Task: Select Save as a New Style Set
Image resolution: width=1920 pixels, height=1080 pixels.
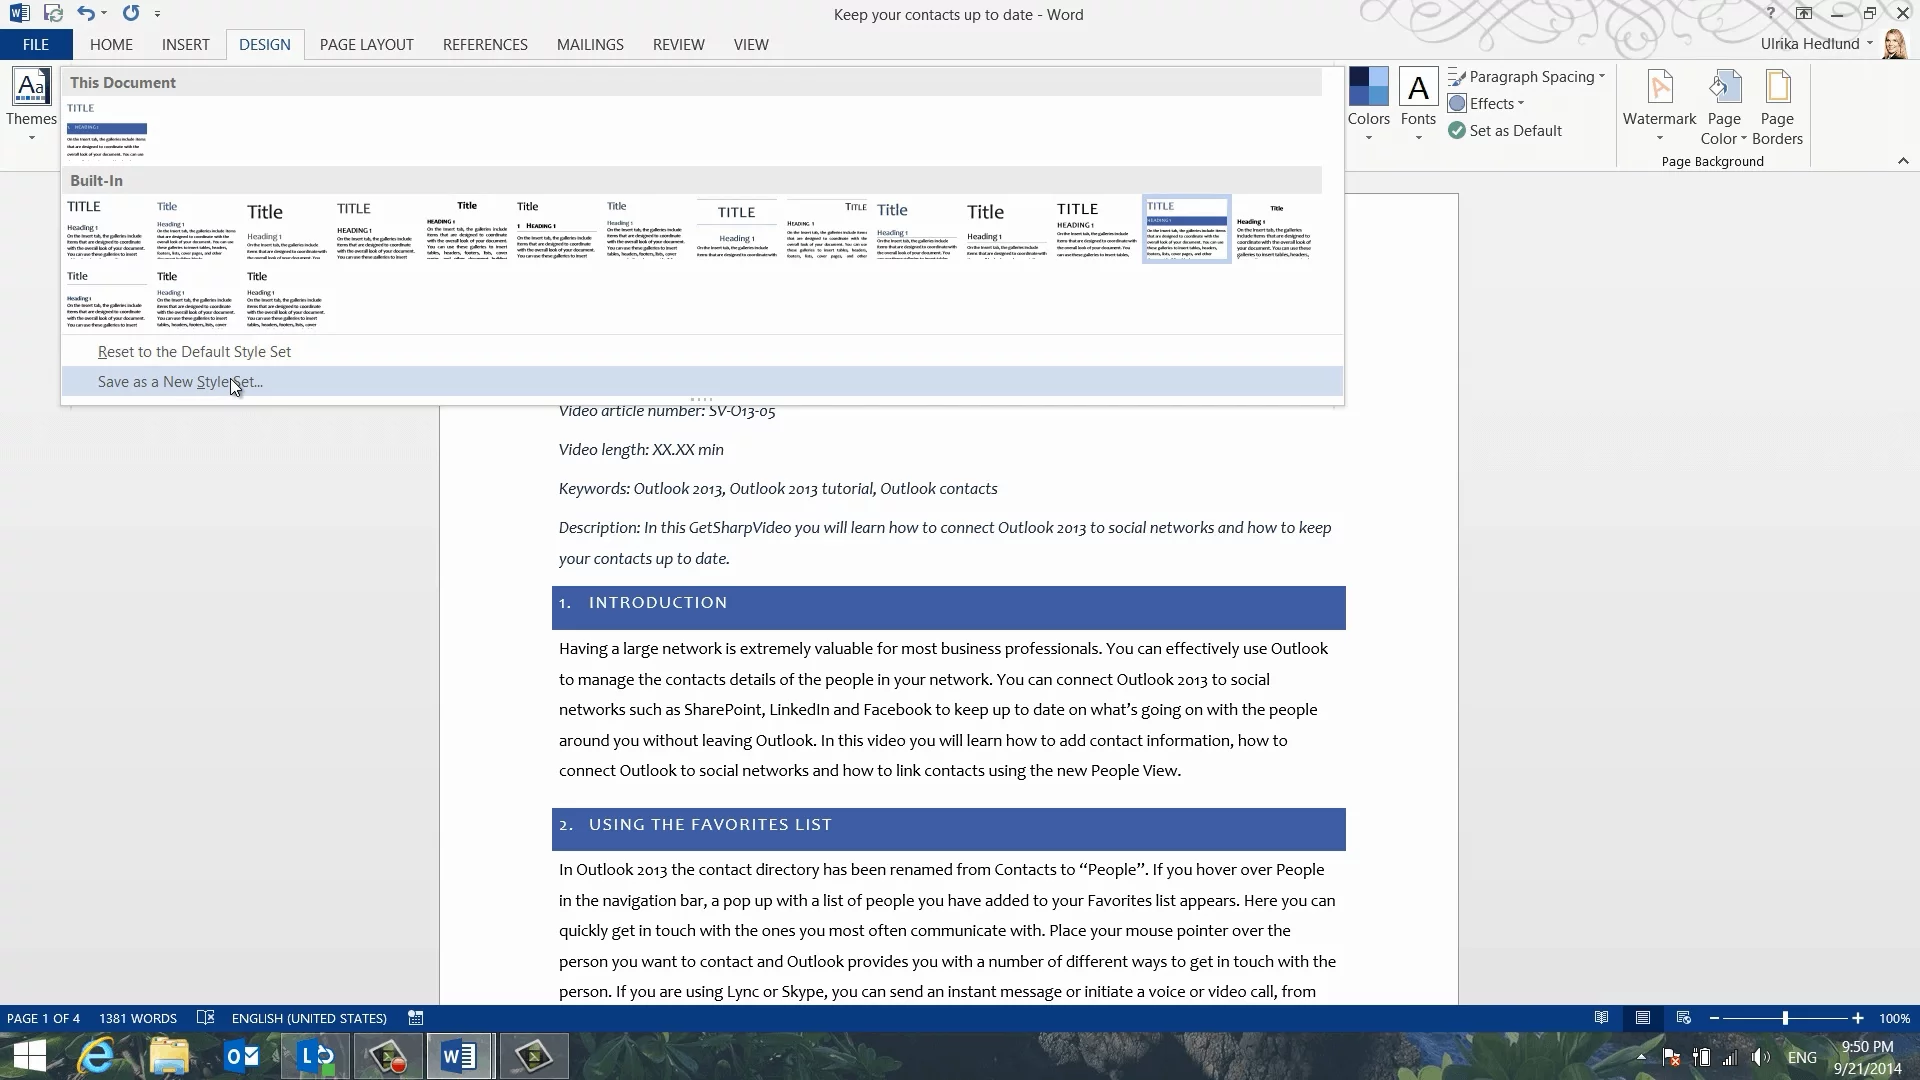Action: [x=180, y=382]
